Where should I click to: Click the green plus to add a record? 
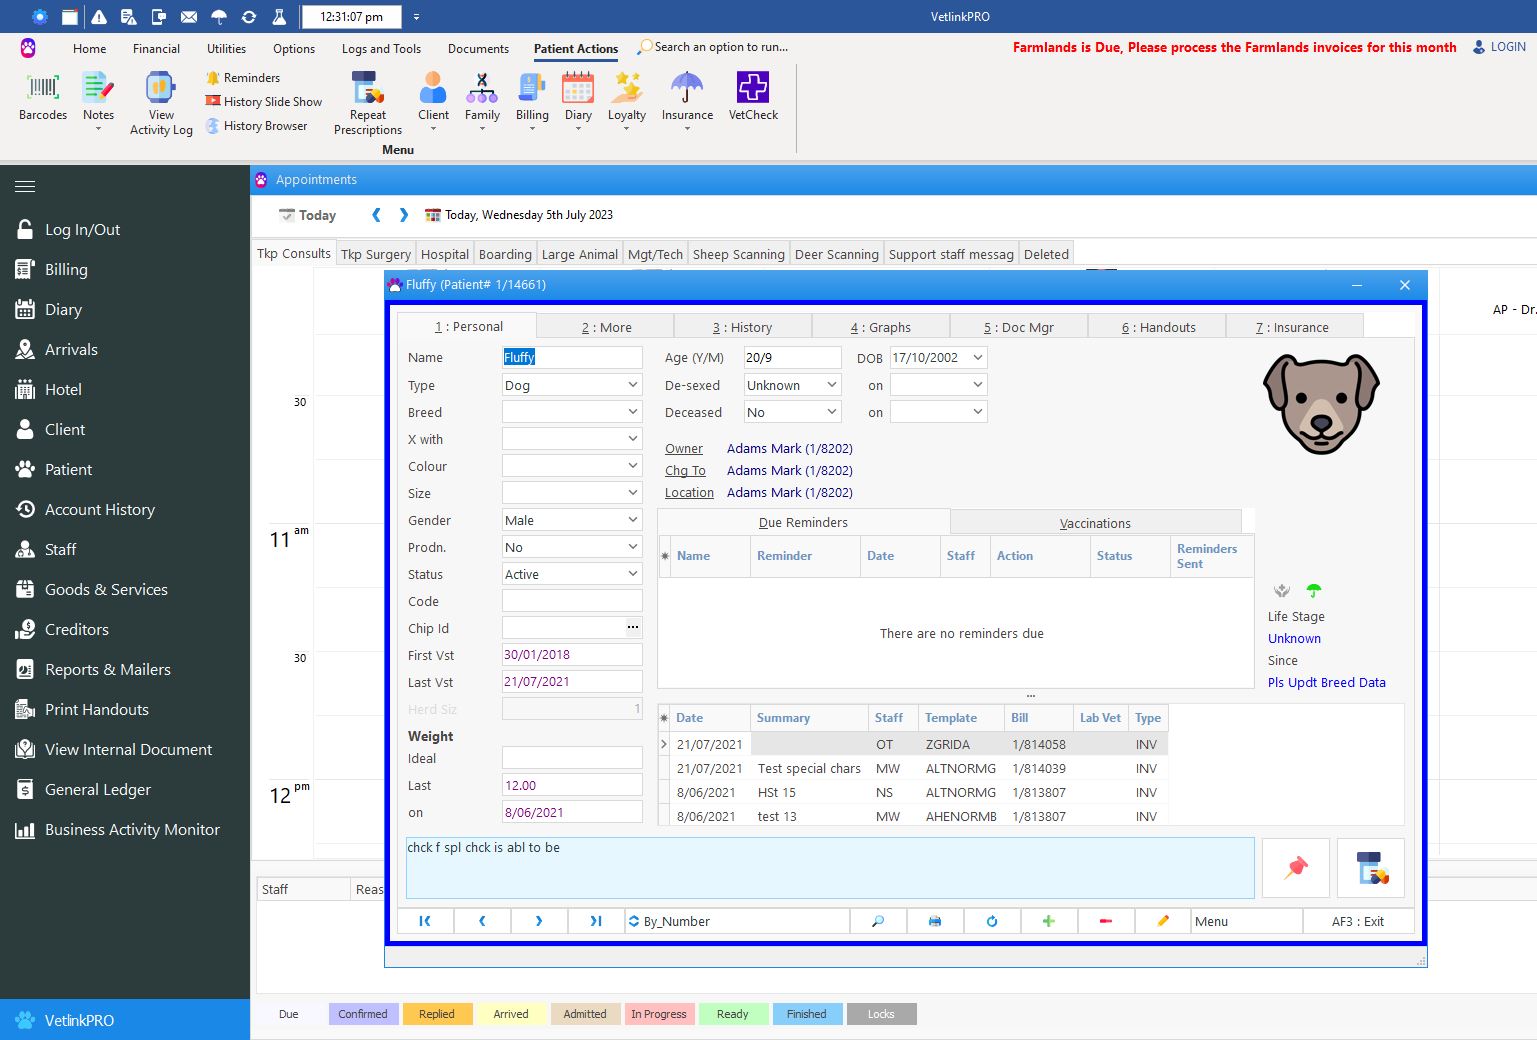click(x=1048, y=920)
